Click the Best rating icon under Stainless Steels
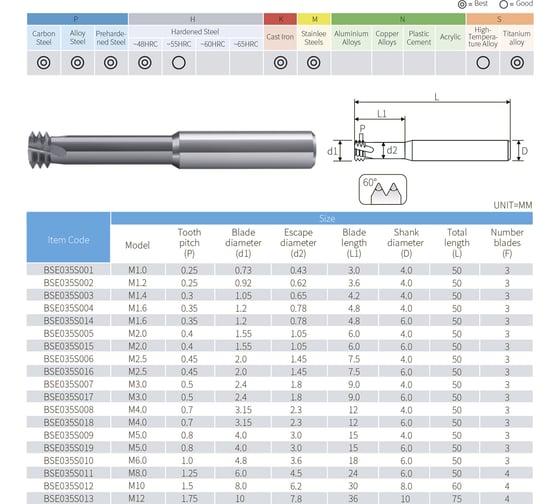560x504 pixels. tap(314, 63)
